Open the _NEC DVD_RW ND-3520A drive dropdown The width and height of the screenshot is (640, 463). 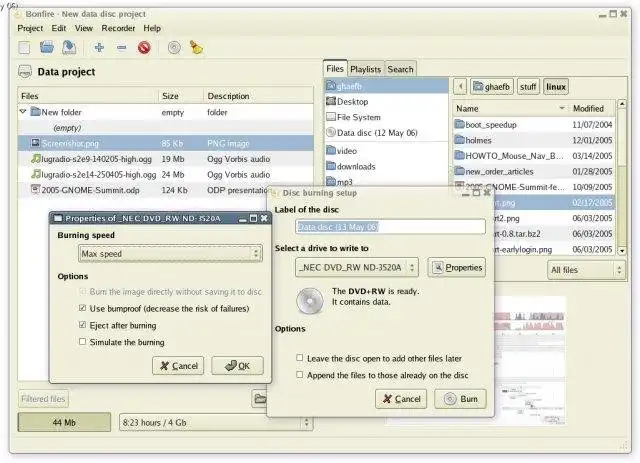point(357,267)
